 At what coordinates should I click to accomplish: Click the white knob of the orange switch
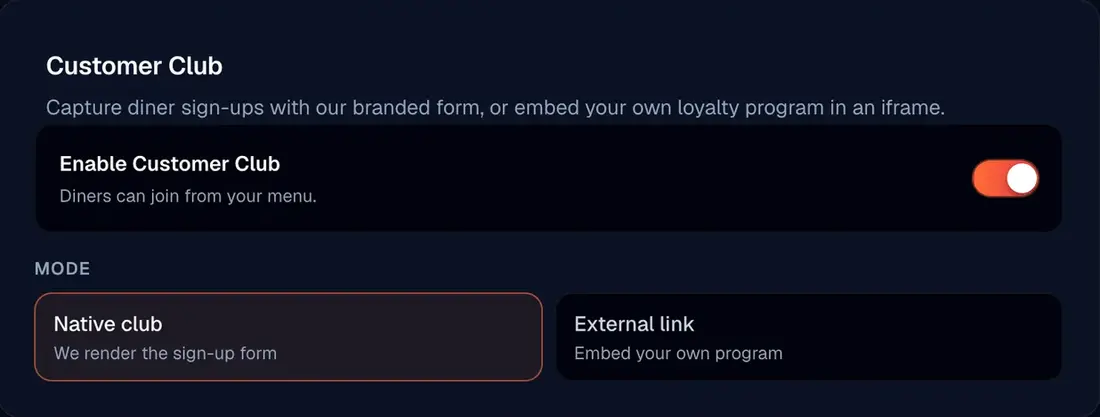[x=1021, y=178]
